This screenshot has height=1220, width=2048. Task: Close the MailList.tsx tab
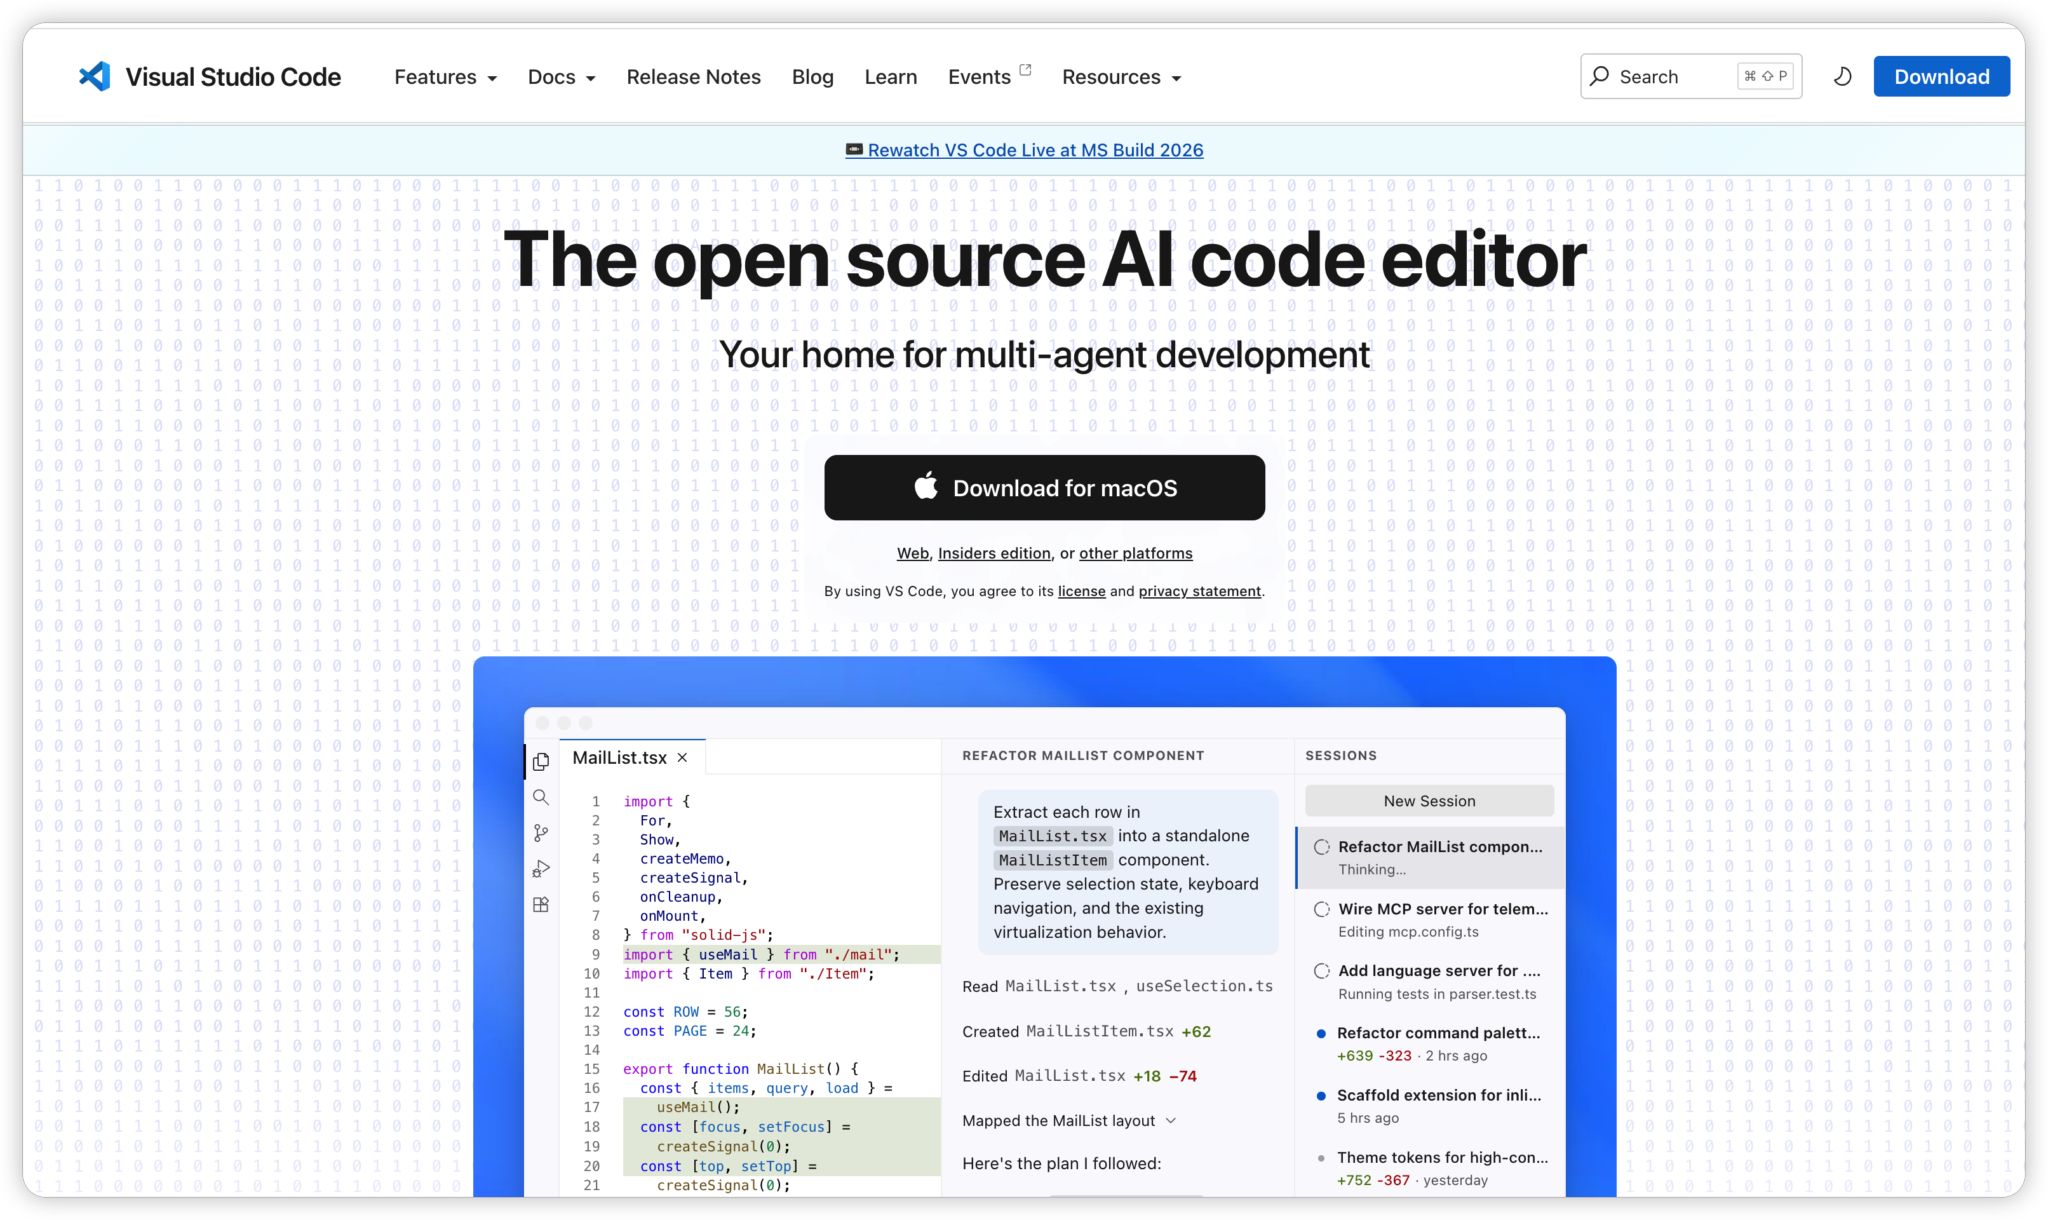tap(682, 758)
